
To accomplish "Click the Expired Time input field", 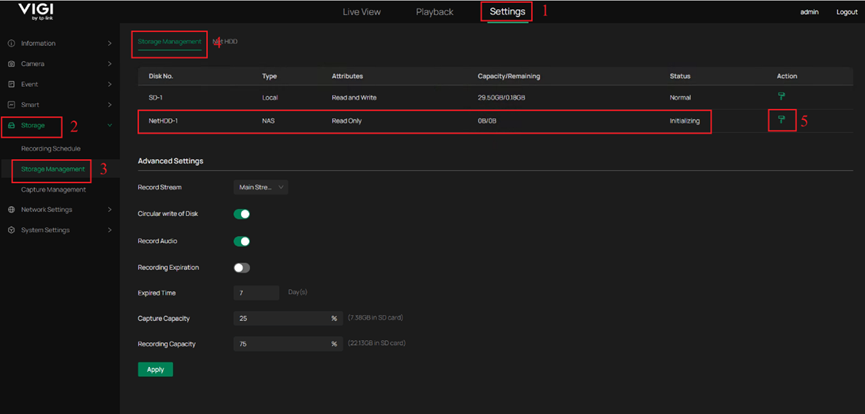I will pos(256,293).
